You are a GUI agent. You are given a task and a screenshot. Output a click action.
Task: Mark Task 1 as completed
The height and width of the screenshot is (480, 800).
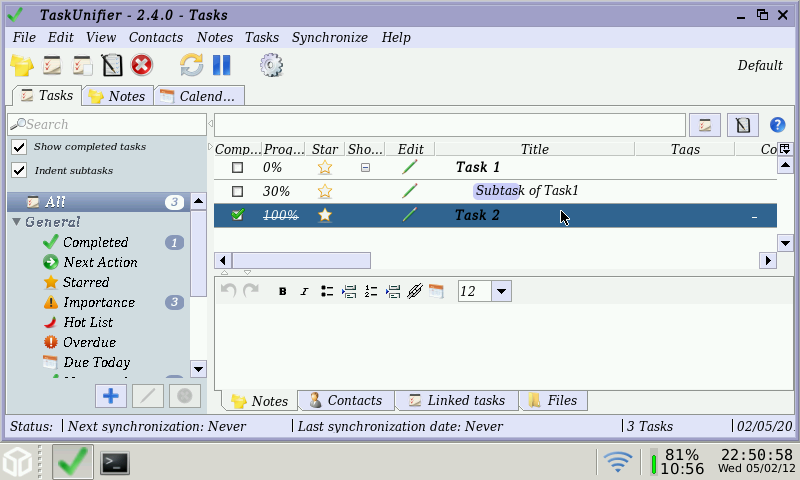coord(237,167)
